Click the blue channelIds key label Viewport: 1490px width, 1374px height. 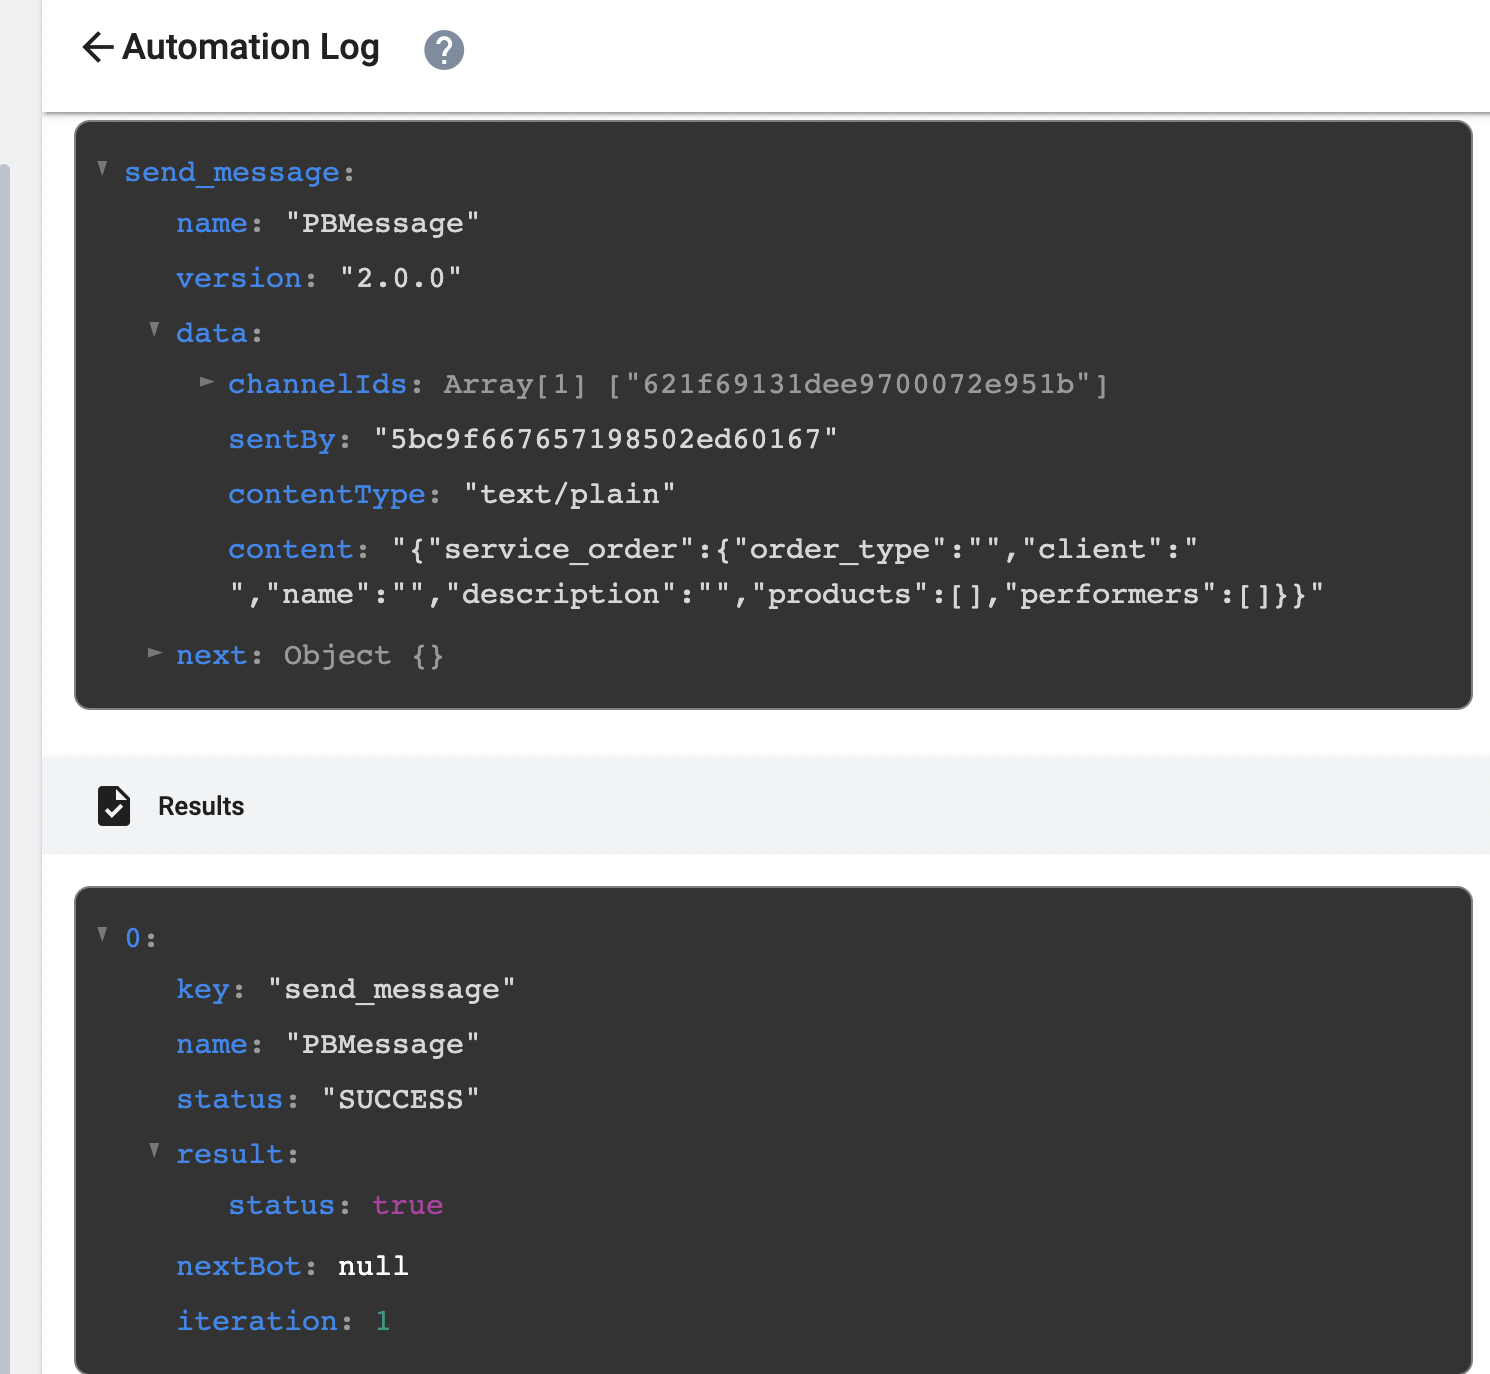point(317,384)
